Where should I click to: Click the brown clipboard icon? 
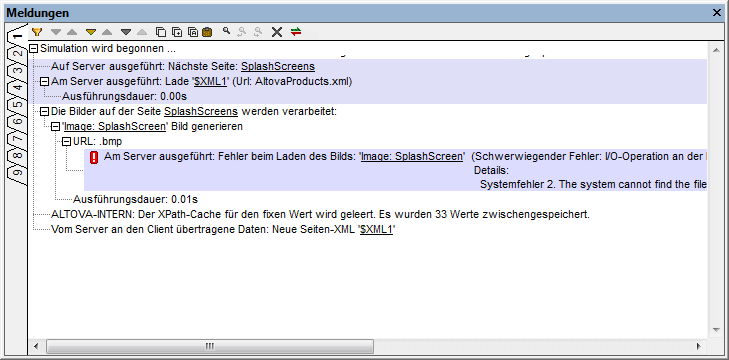click(207, 32)
